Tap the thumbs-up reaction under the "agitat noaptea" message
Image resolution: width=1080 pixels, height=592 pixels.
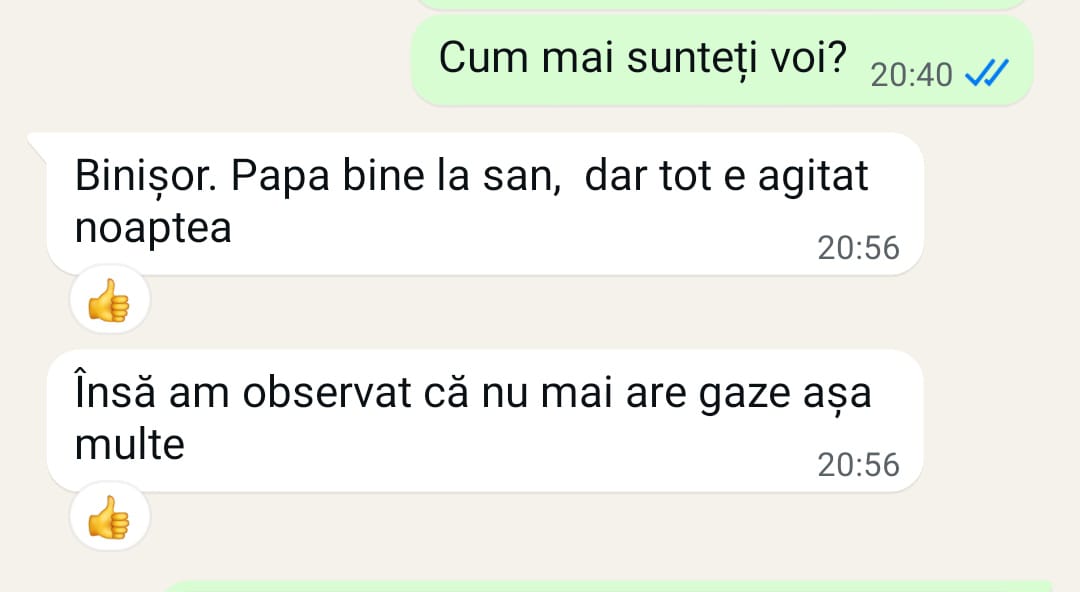tap(109, 301)
